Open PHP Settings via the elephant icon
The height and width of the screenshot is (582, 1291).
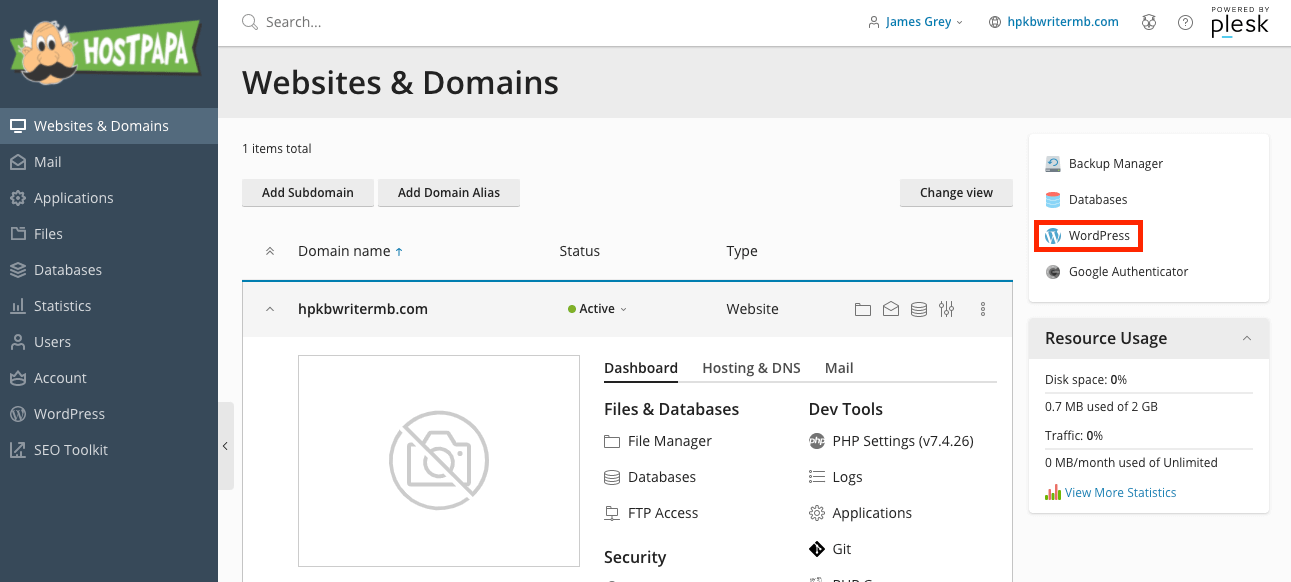(817, 440)
